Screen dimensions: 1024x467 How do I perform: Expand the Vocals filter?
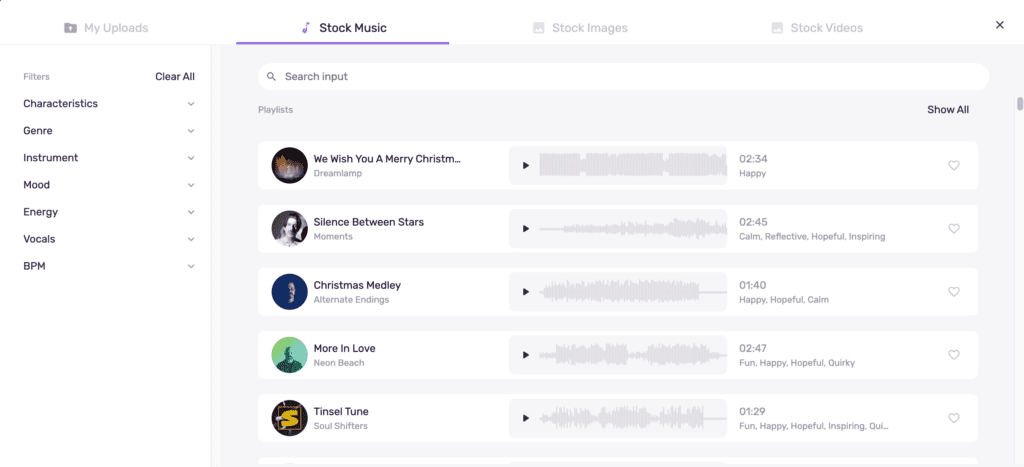108,239
